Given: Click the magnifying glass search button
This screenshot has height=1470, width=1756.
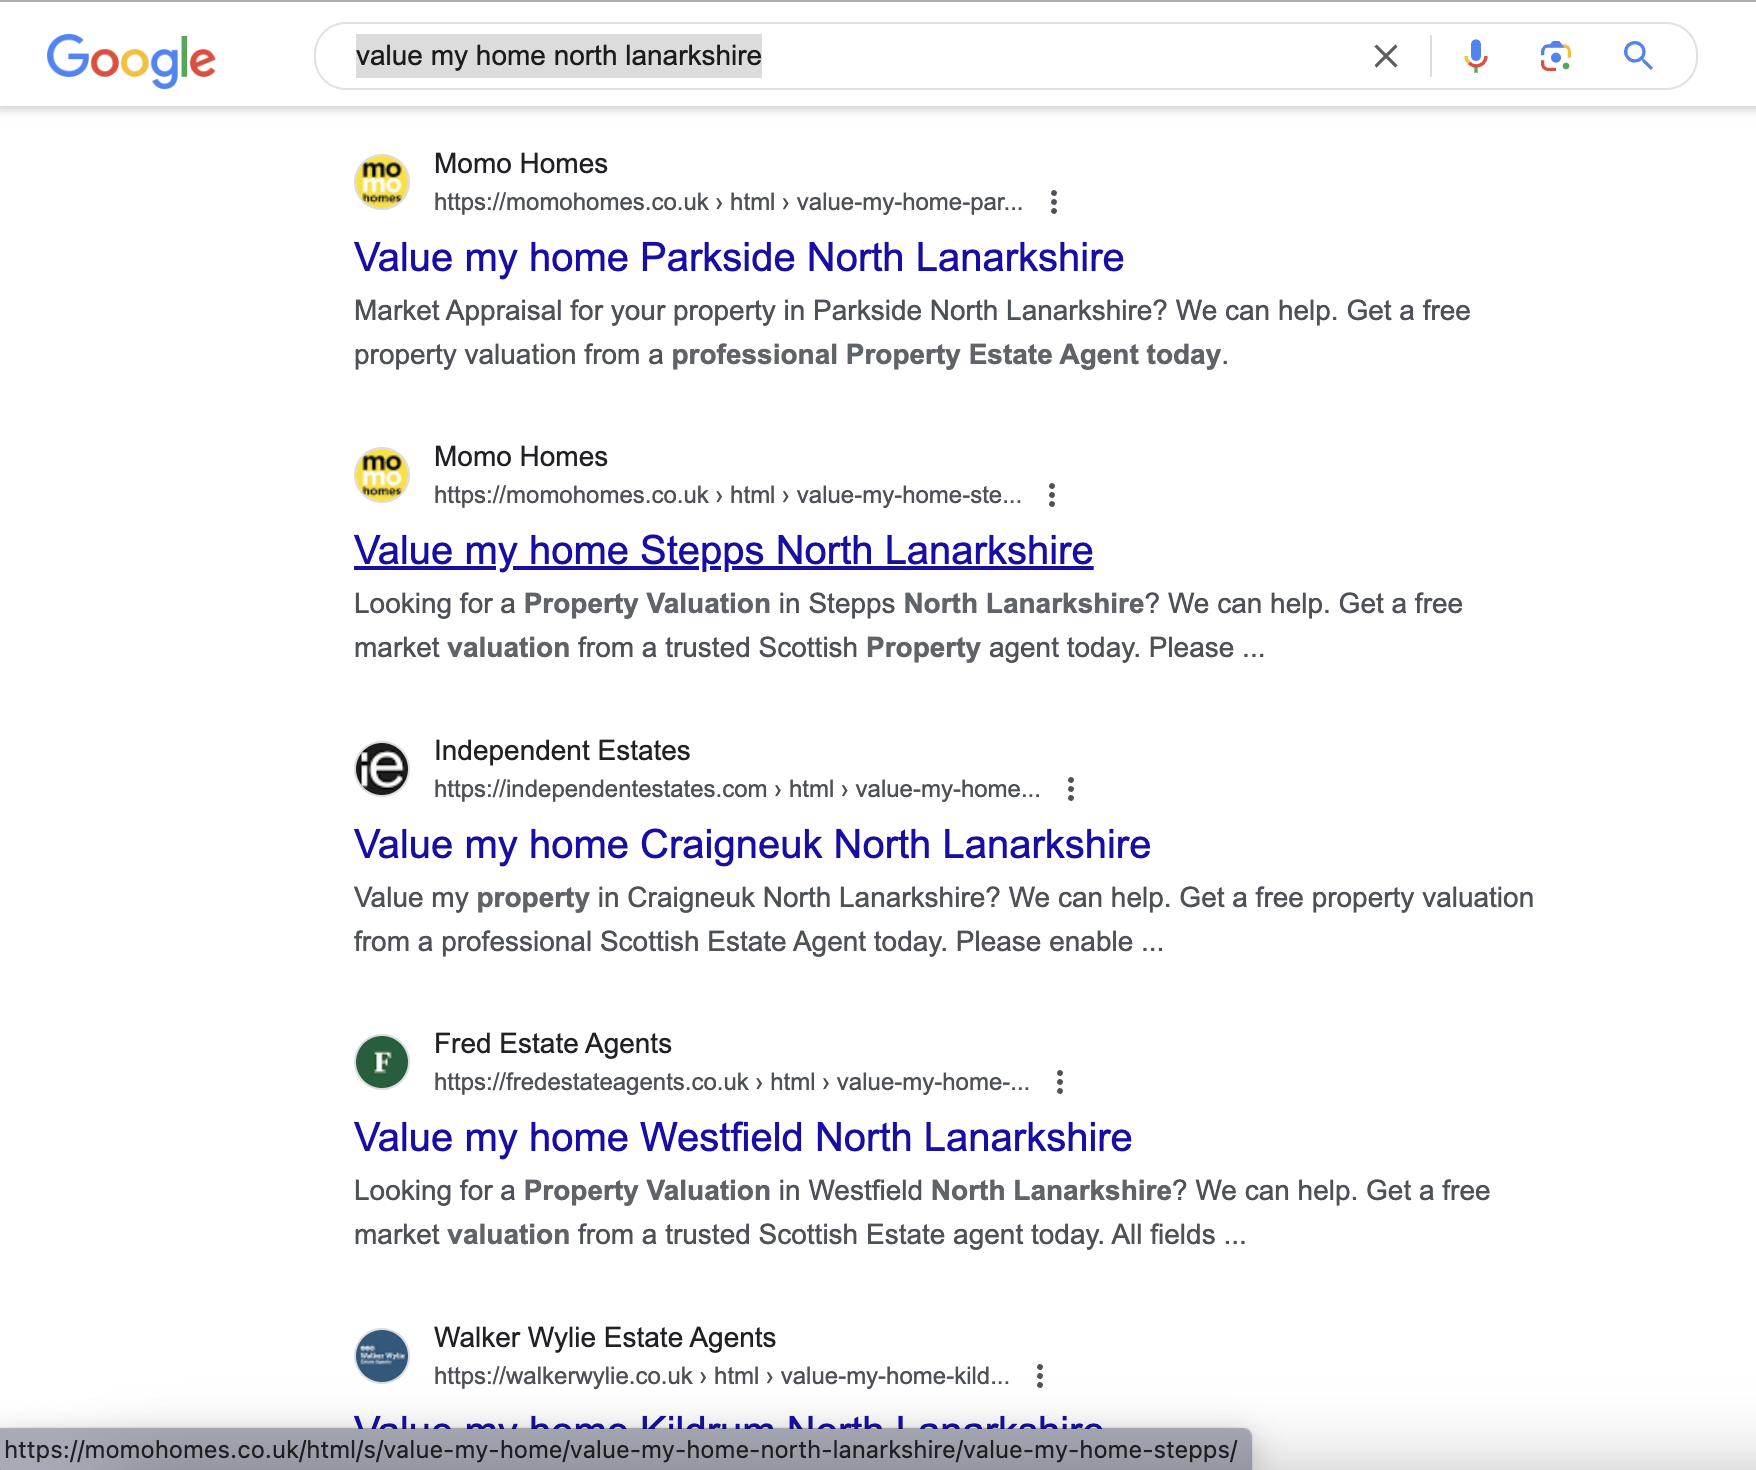Looking at the screenshot, I should (1637, 56).
